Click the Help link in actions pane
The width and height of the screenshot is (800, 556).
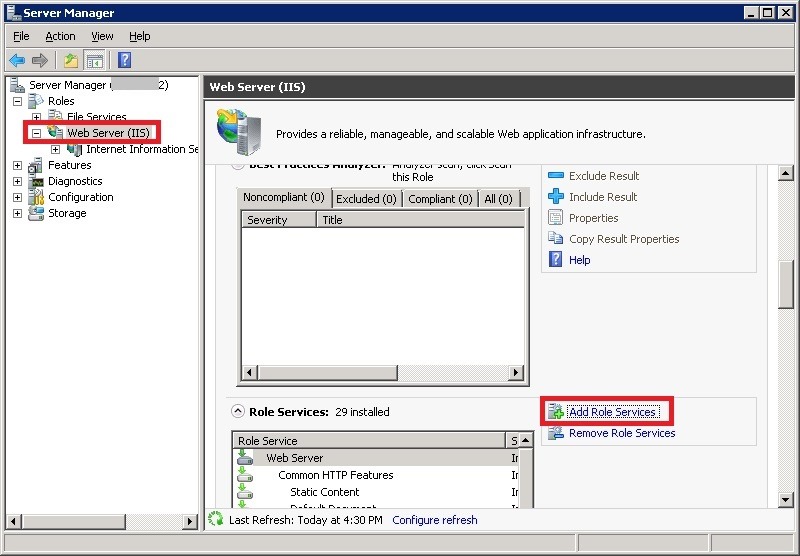click(x=580, y=260)
